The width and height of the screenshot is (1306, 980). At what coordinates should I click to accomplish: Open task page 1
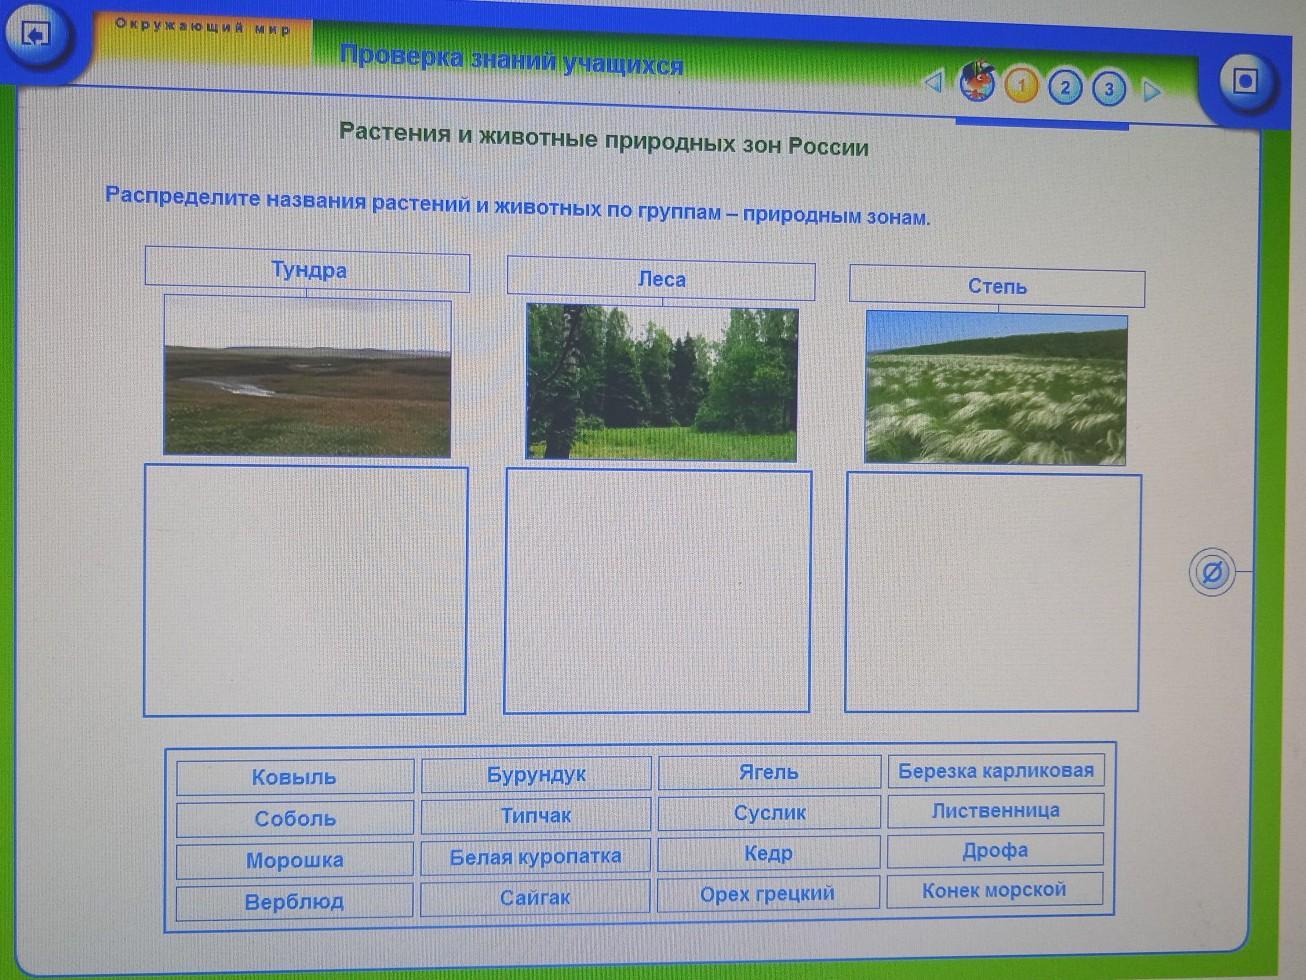click(1021, 85)
